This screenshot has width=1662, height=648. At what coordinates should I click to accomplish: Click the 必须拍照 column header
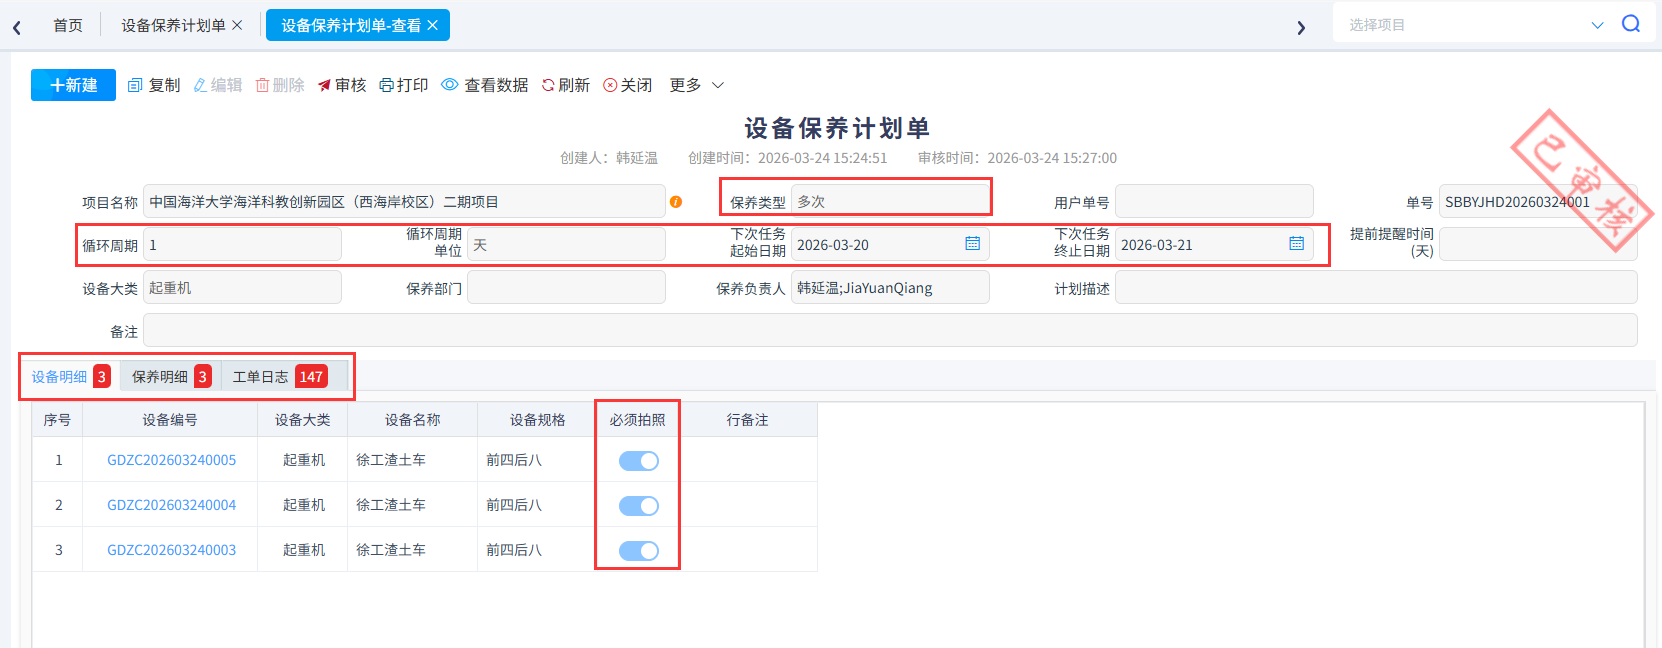[x=638, y=420]
